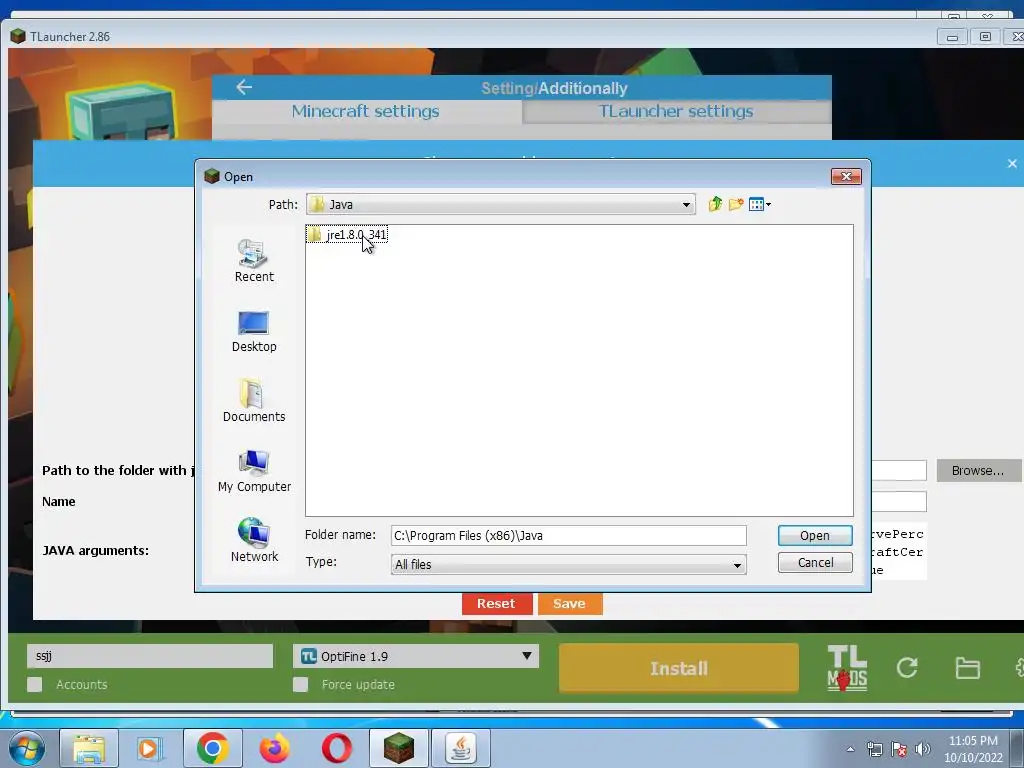Open Firefox from taskbar
Image resolution: width=1024 pixels, height=768 pixels.
[x=274, y=748]
